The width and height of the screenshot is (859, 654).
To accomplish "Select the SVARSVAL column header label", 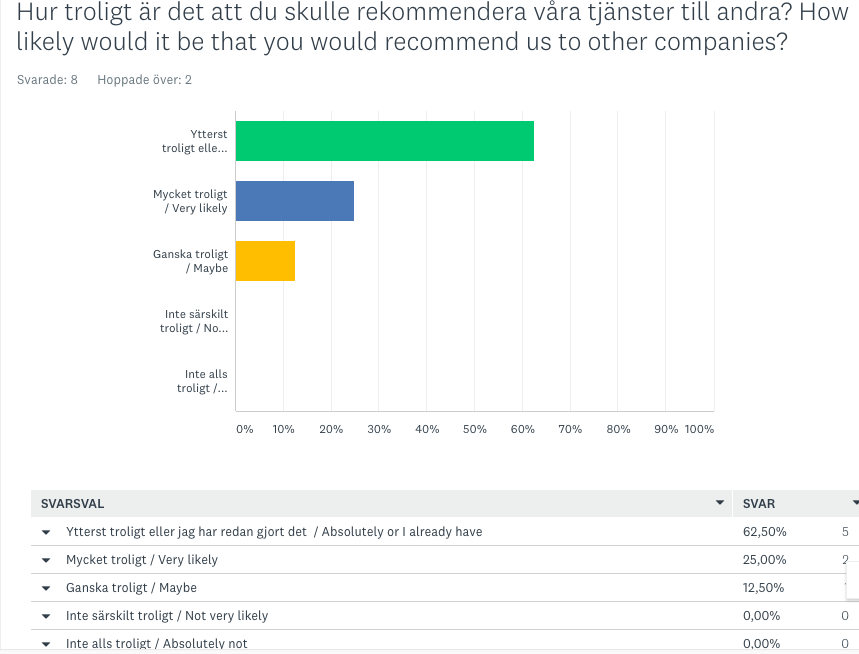I will [72, 504].
